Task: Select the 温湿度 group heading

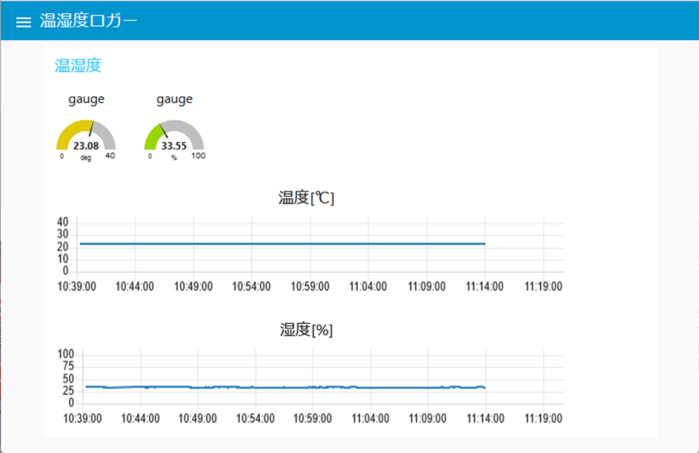Action: coord(77,66)
